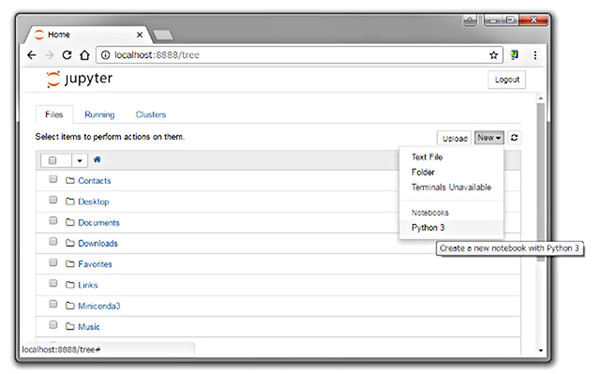Check the box next to Contacts

coord(53,179)
